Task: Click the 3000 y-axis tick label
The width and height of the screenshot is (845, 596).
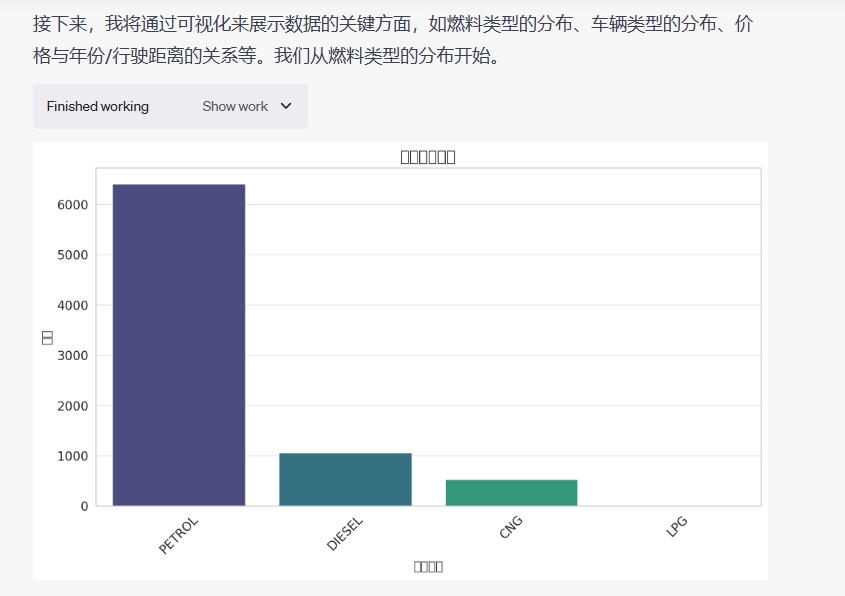Action: (72, 356)
